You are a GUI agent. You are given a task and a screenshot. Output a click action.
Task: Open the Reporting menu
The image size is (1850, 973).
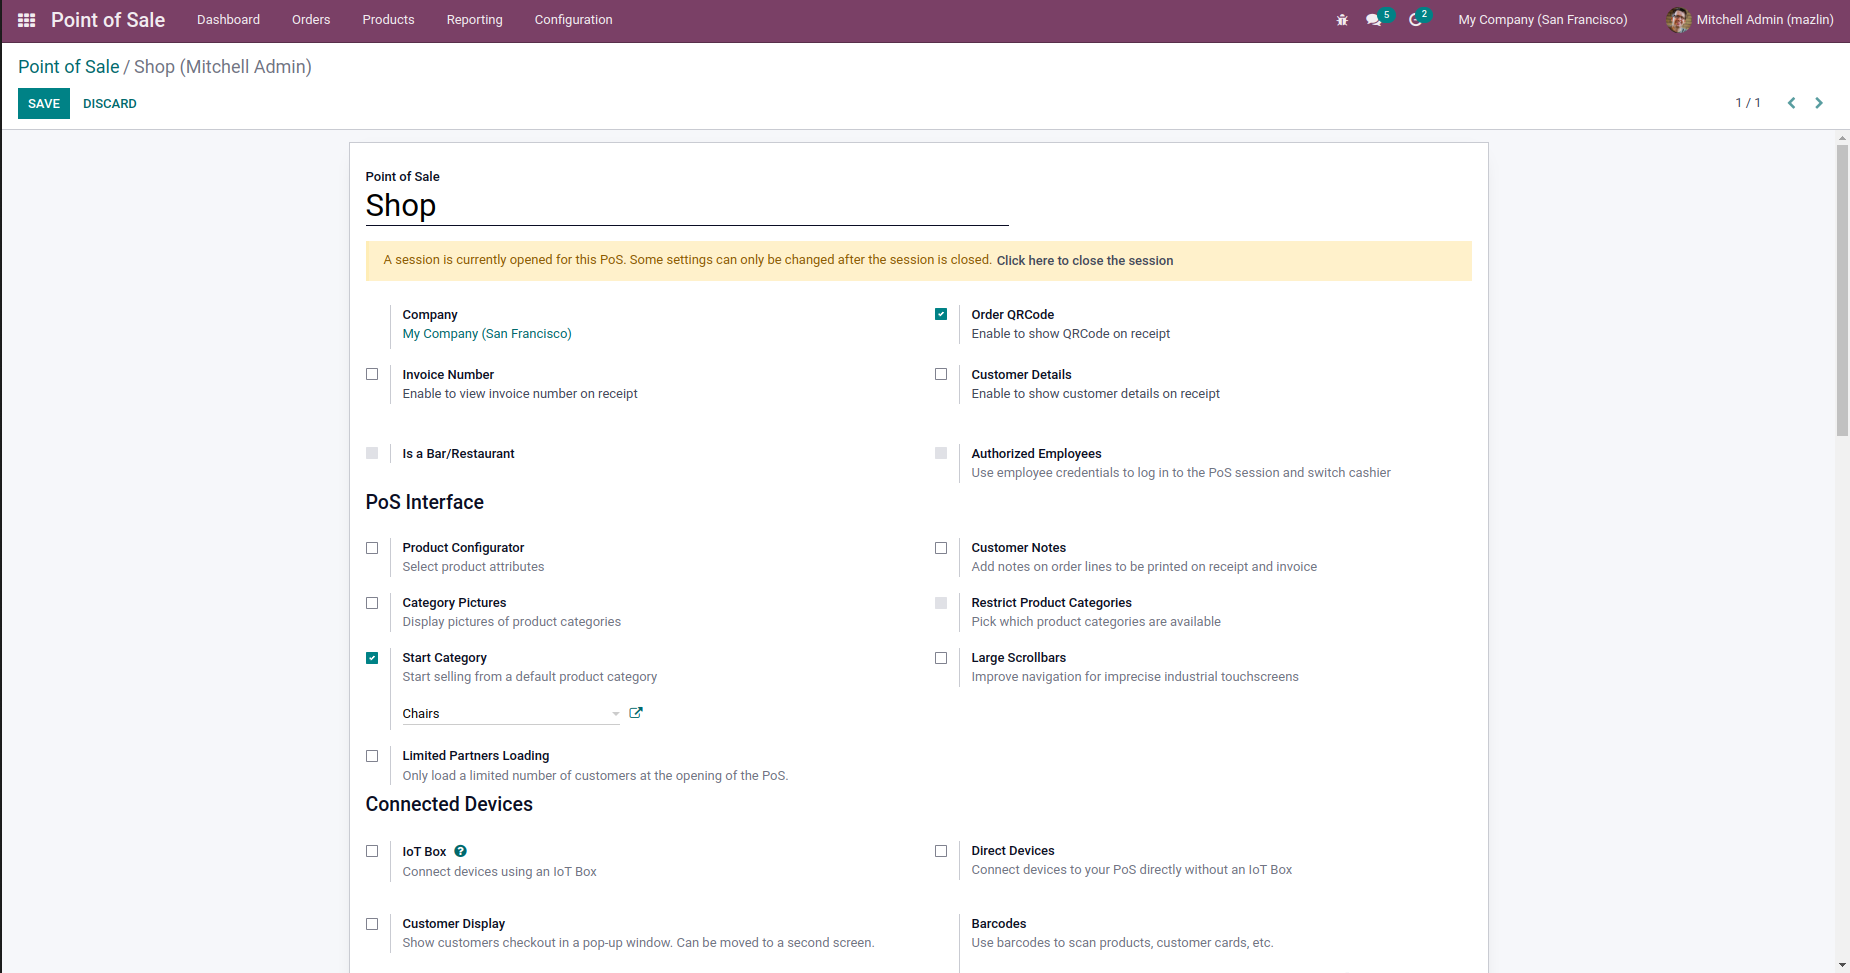click(475, 20)
